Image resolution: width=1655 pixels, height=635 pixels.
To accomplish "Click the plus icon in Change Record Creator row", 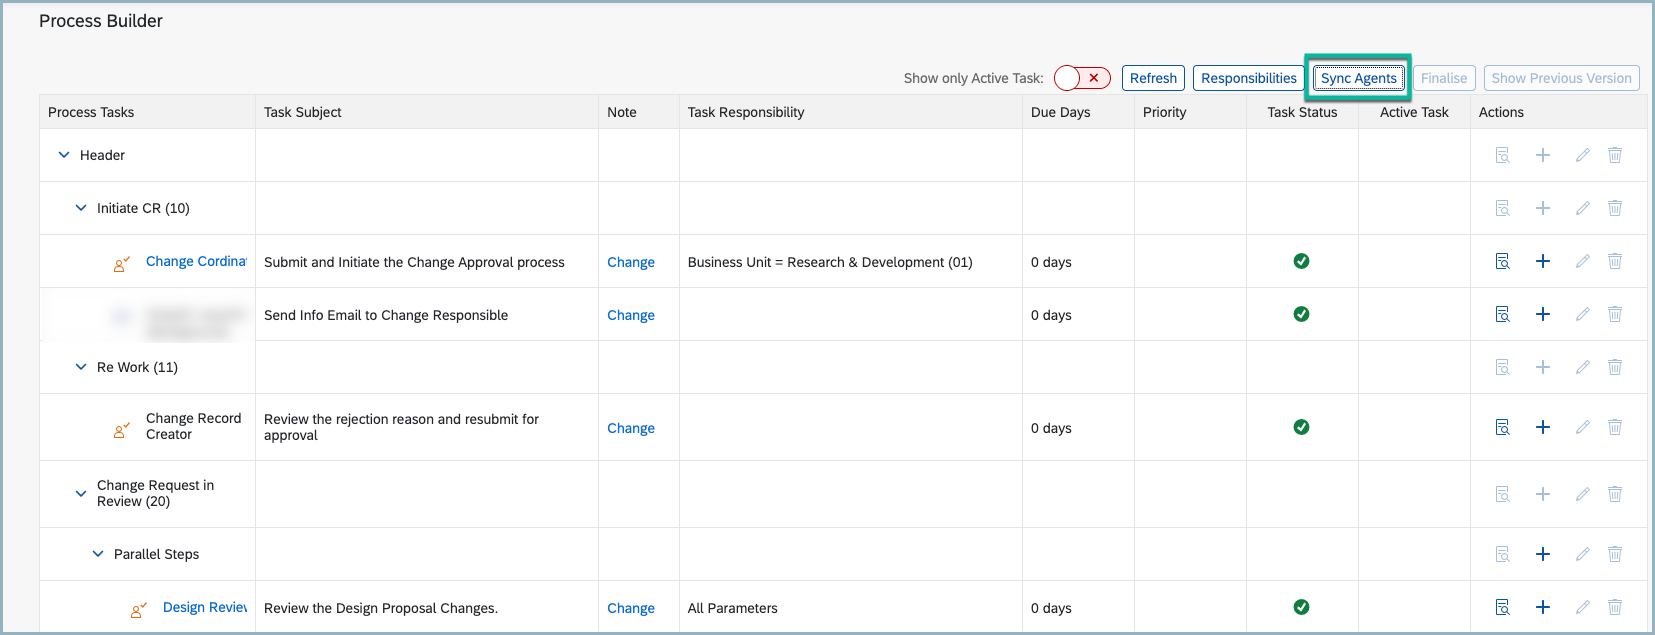I will coord(1542,427).
